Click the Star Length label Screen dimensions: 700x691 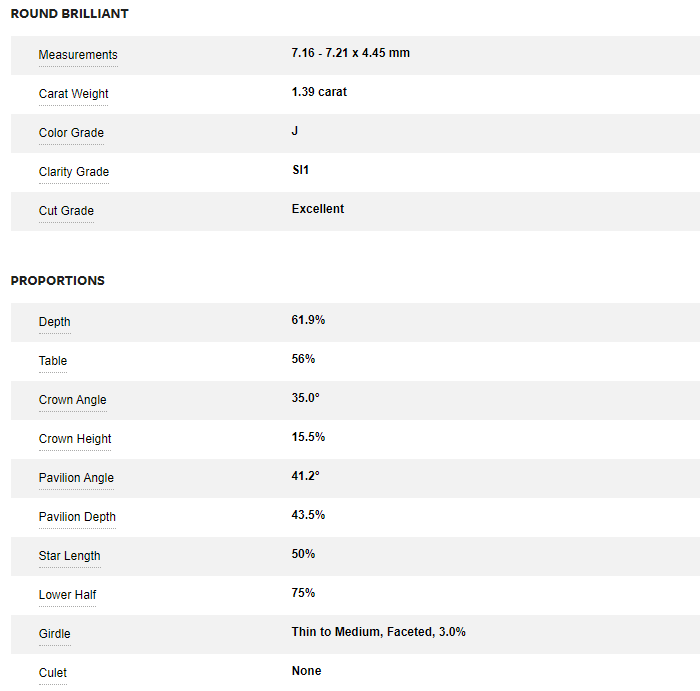pyautogui.click(x=70, y=556)
